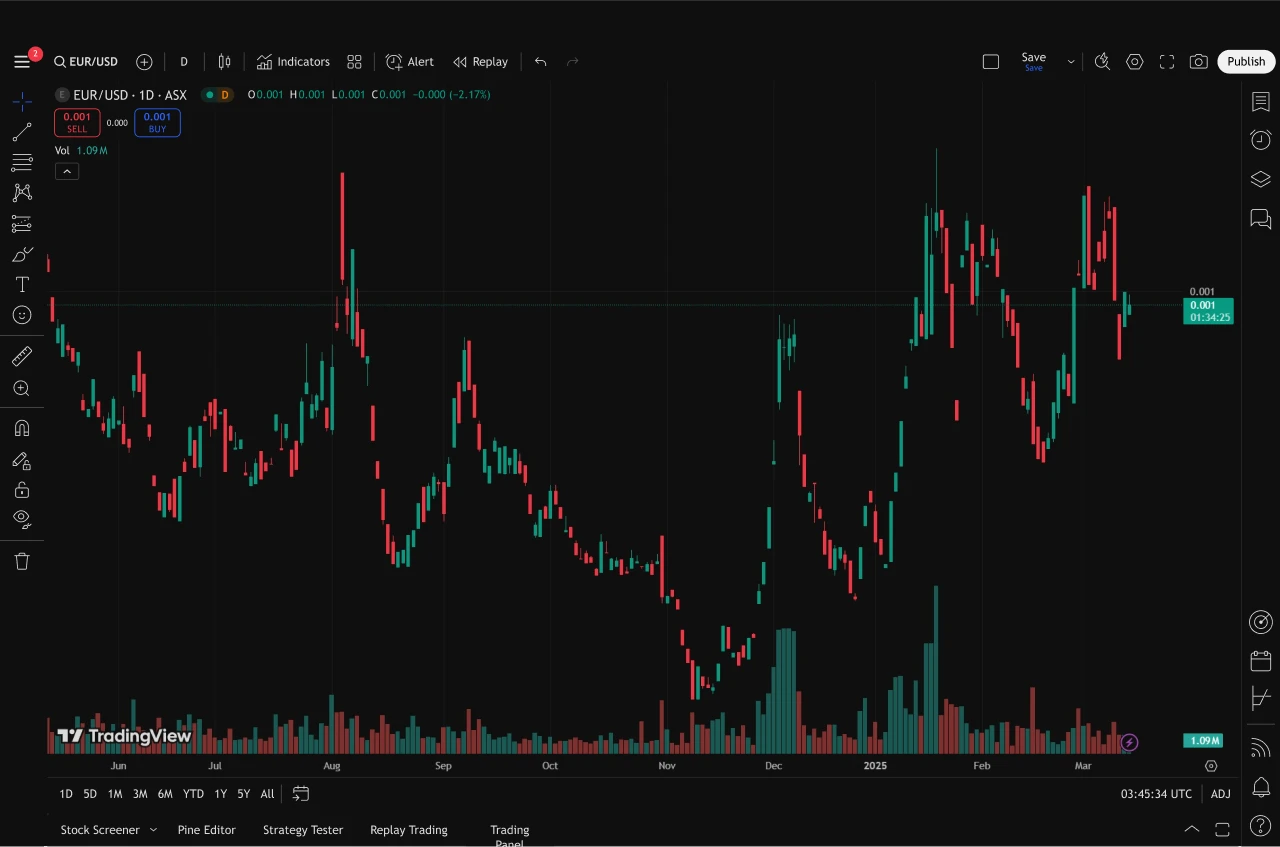Viewport: 1280px width, 847px height.
Task: Click the EUR/USD symbol search field
Action: click(86, 62)
